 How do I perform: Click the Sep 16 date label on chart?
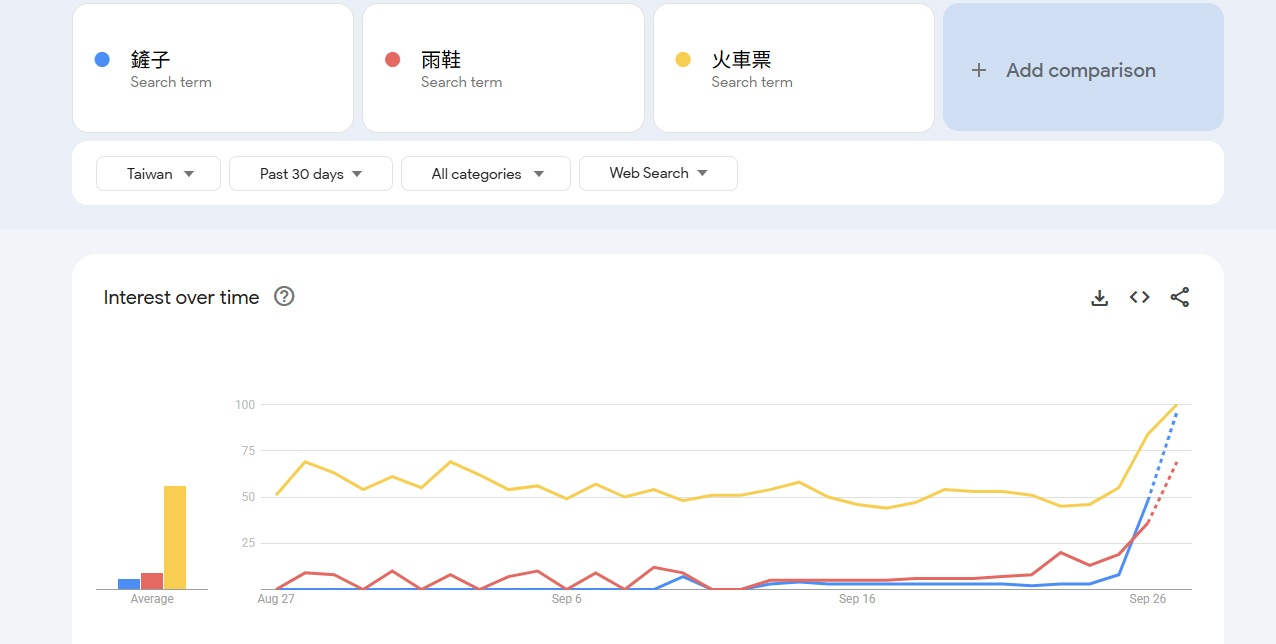pos(856,599)
